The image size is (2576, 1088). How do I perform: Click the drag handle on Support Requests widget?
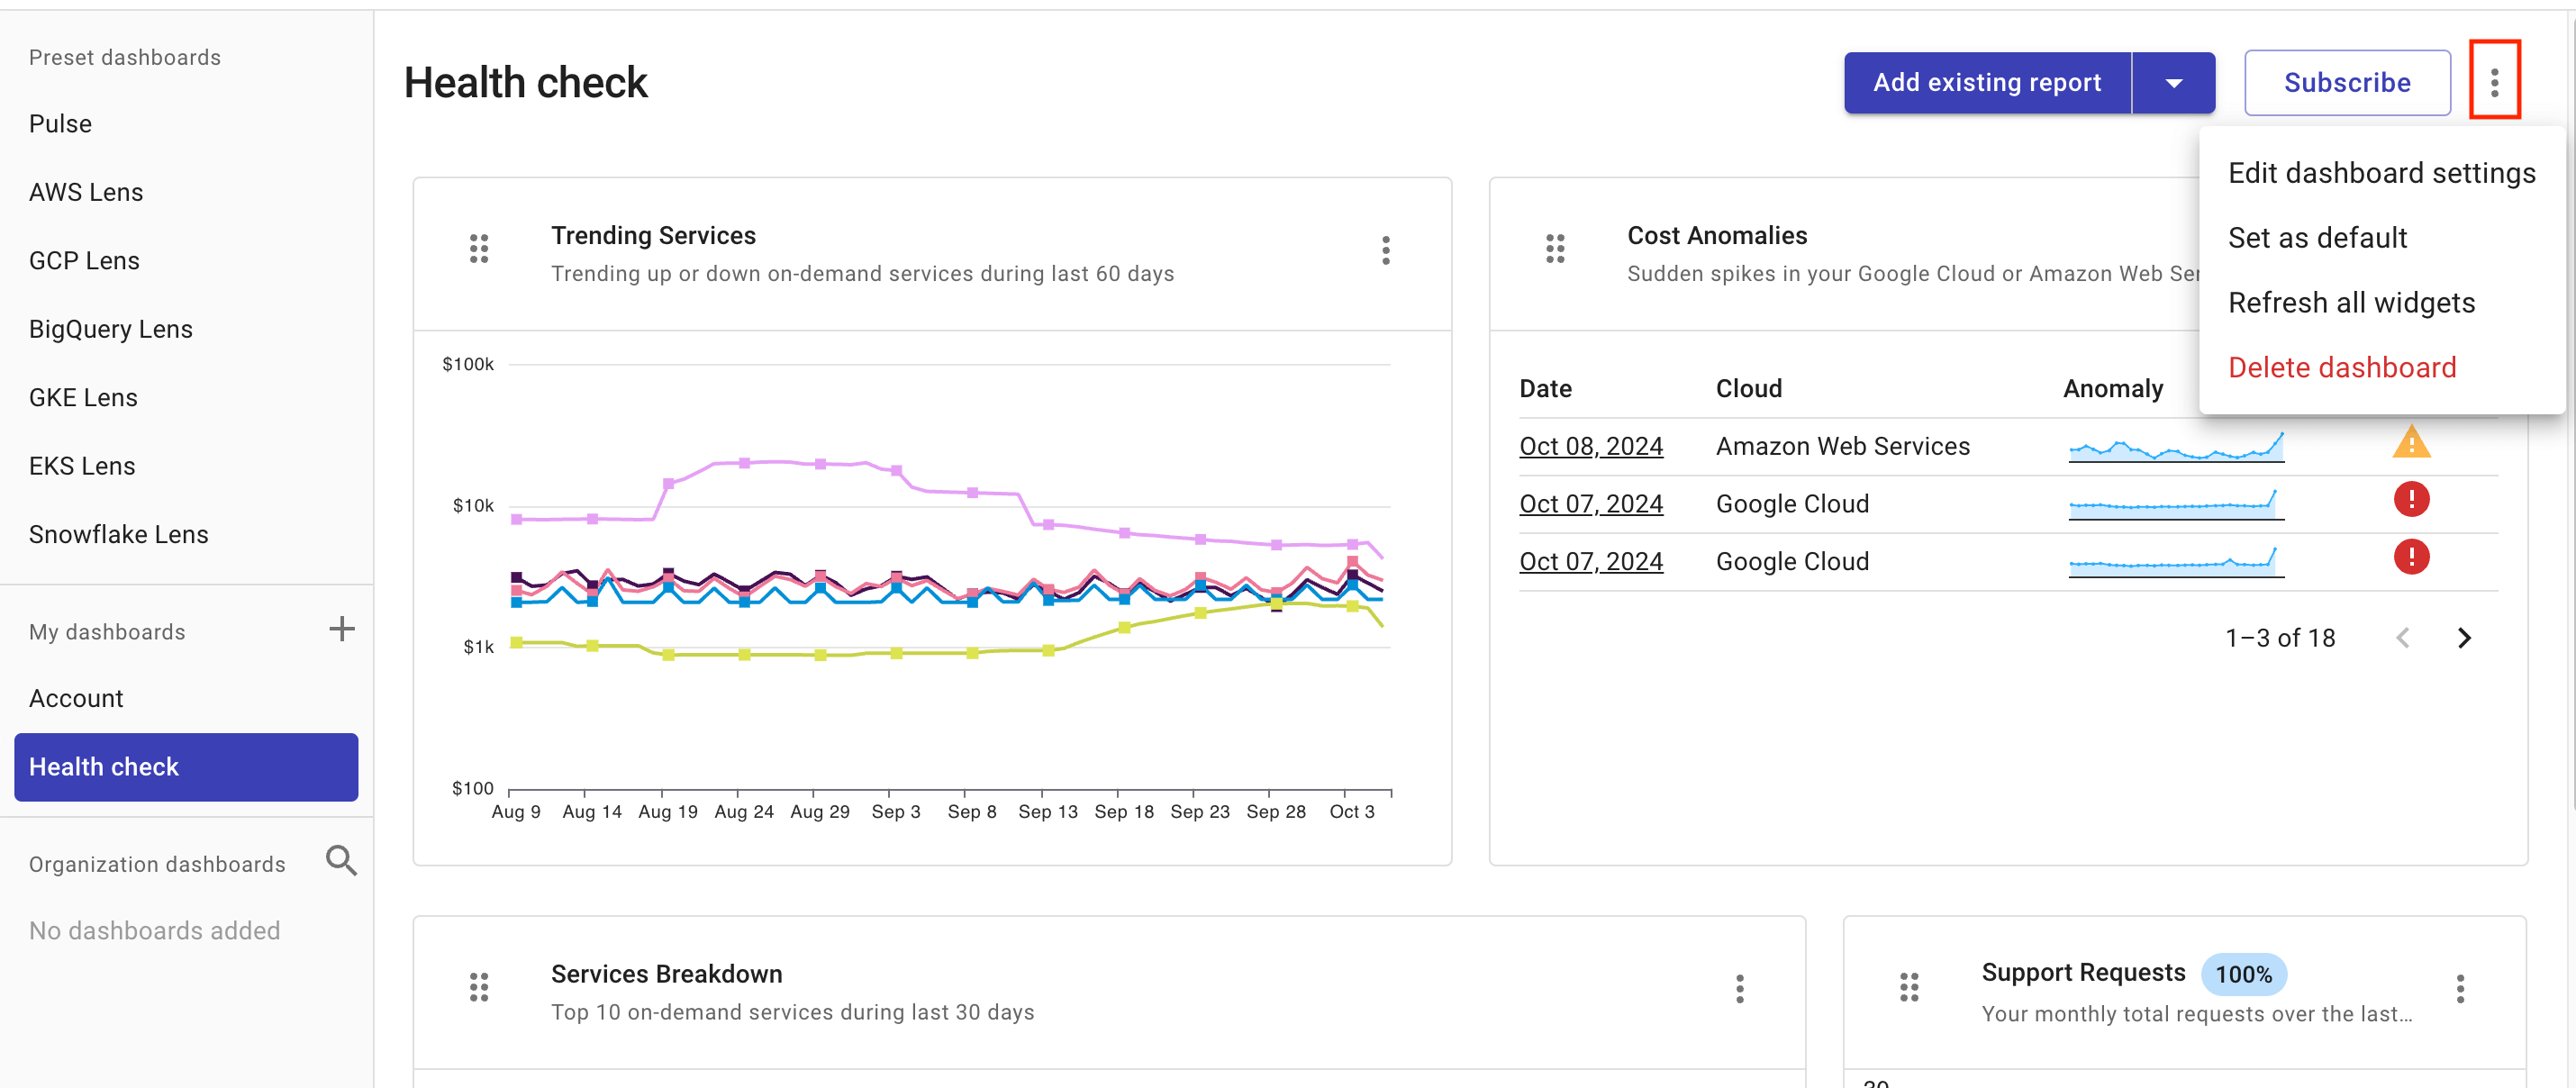click(1910, 986)
